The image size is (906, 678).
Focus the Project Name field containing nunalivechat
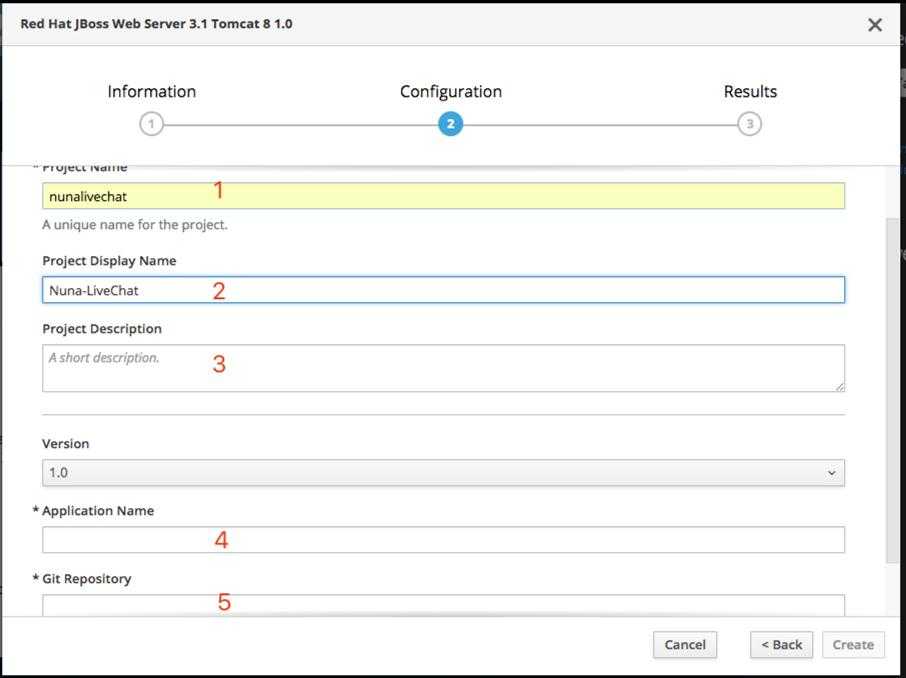tap(443, 196)
